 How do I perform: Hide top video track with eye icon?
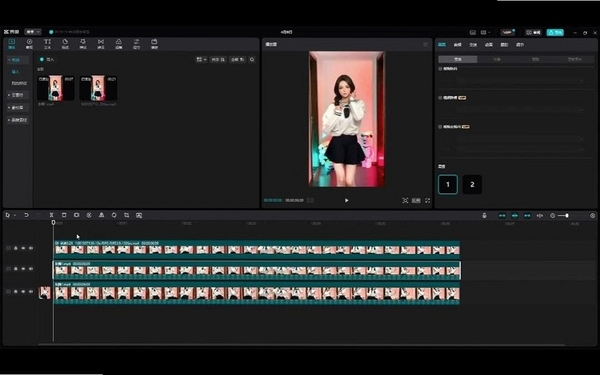(x=23, y=248)
